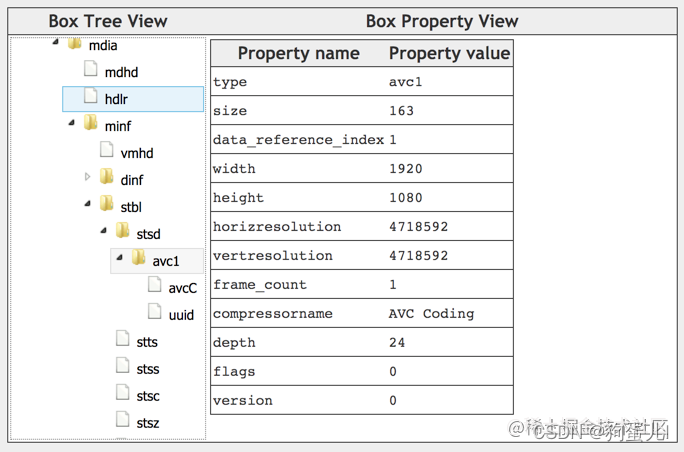
Task: Click the uuid file icon
Action: [155, 312]
